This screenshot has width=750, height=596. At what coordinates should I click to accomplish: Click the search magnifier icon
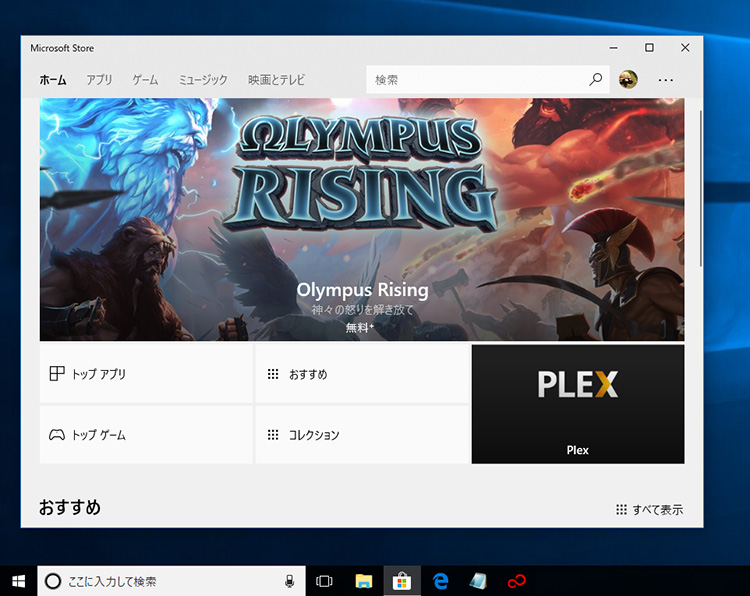596,80
